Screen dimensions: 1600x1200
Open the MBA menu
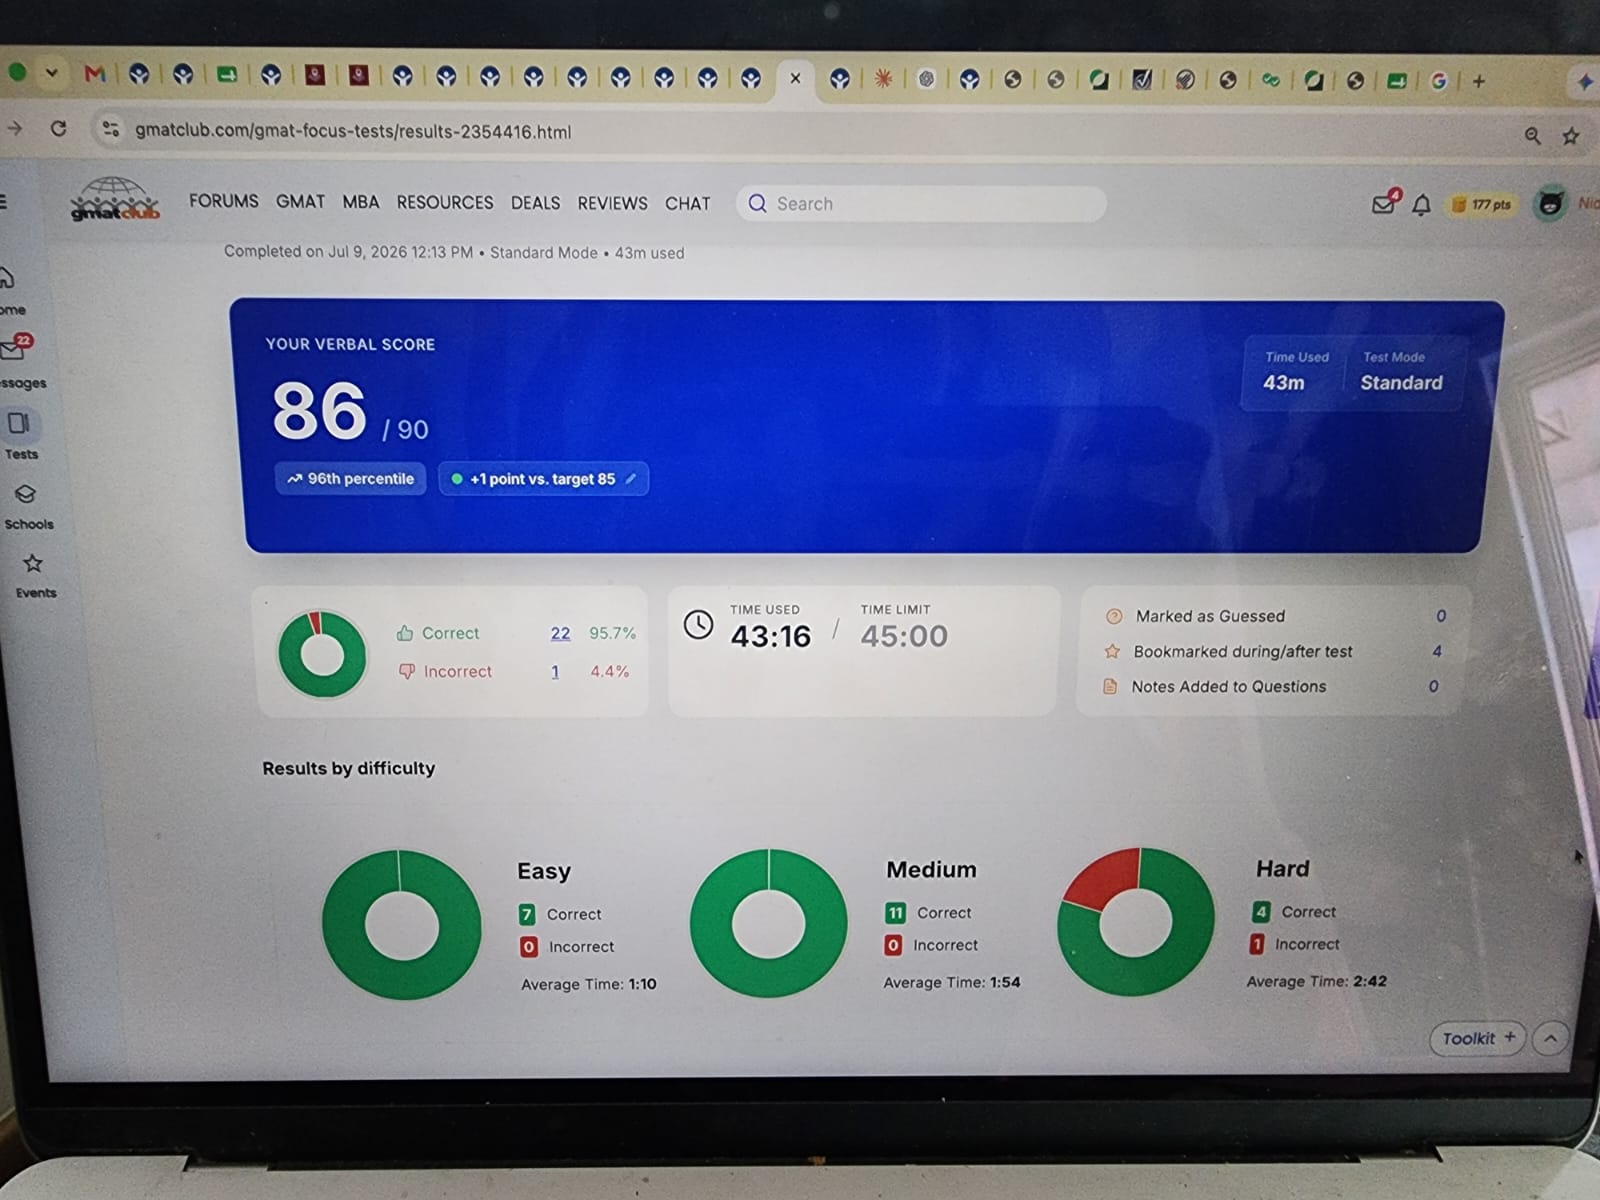tap(361, 202)
